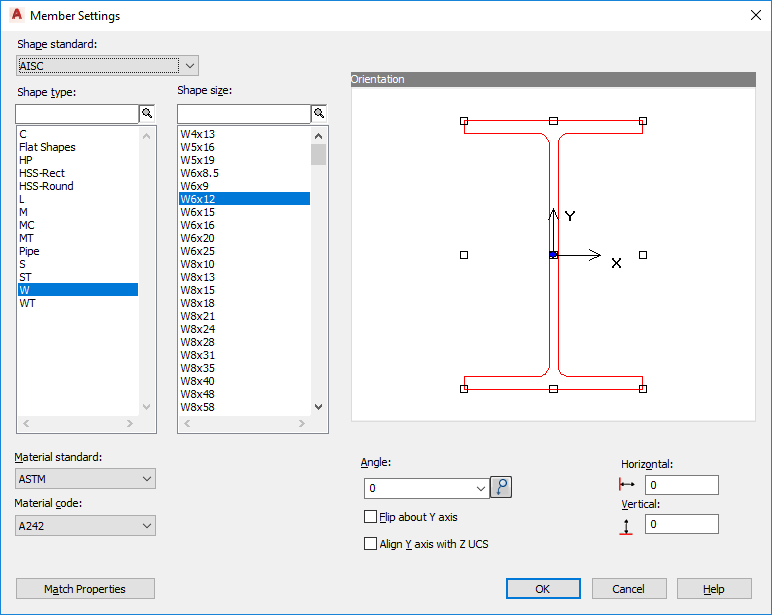Image resolution: width=772 pixels, height=615 pixels.
Task: Click the Shape size search magnifier icon
Action: (319, 113)
